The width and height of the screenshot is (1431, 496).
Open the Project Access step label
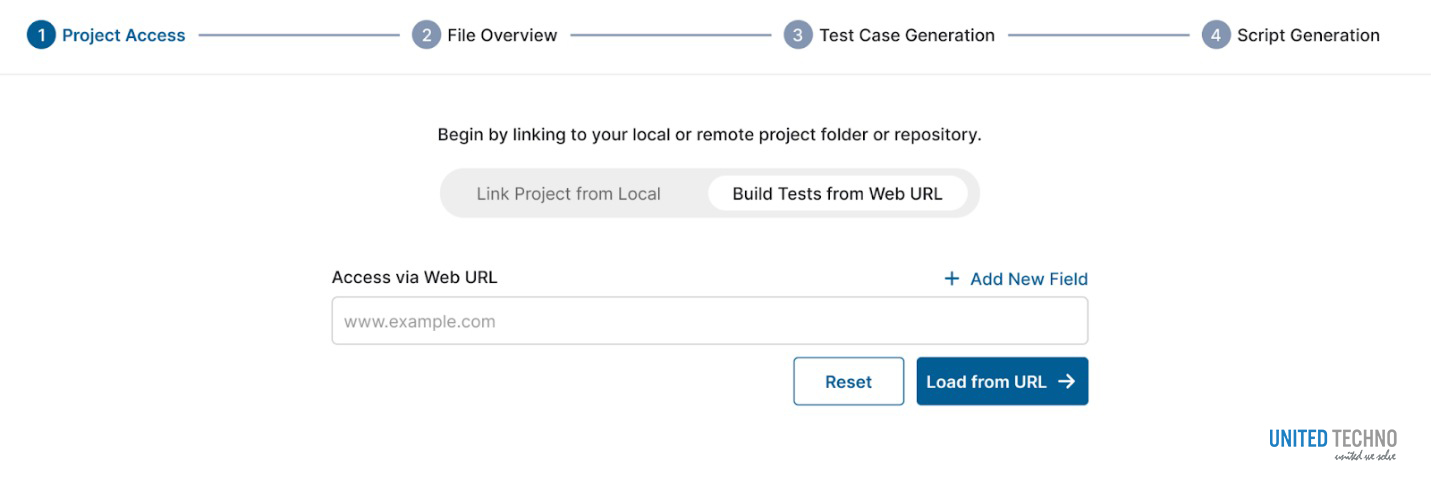[x=123, y=36]
